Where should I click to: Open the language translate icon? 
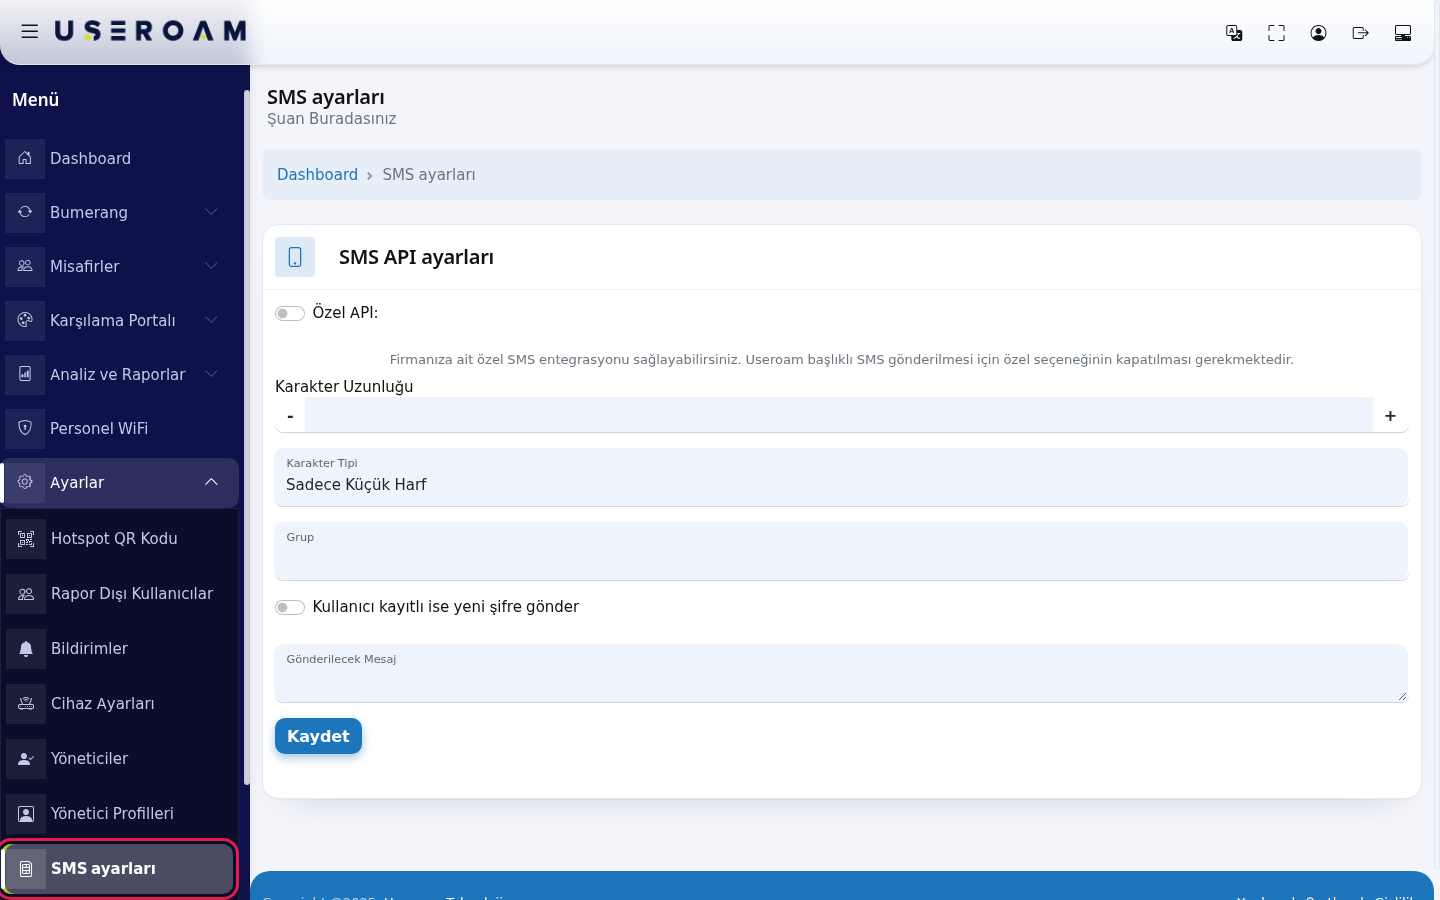tap(1234, 33)
